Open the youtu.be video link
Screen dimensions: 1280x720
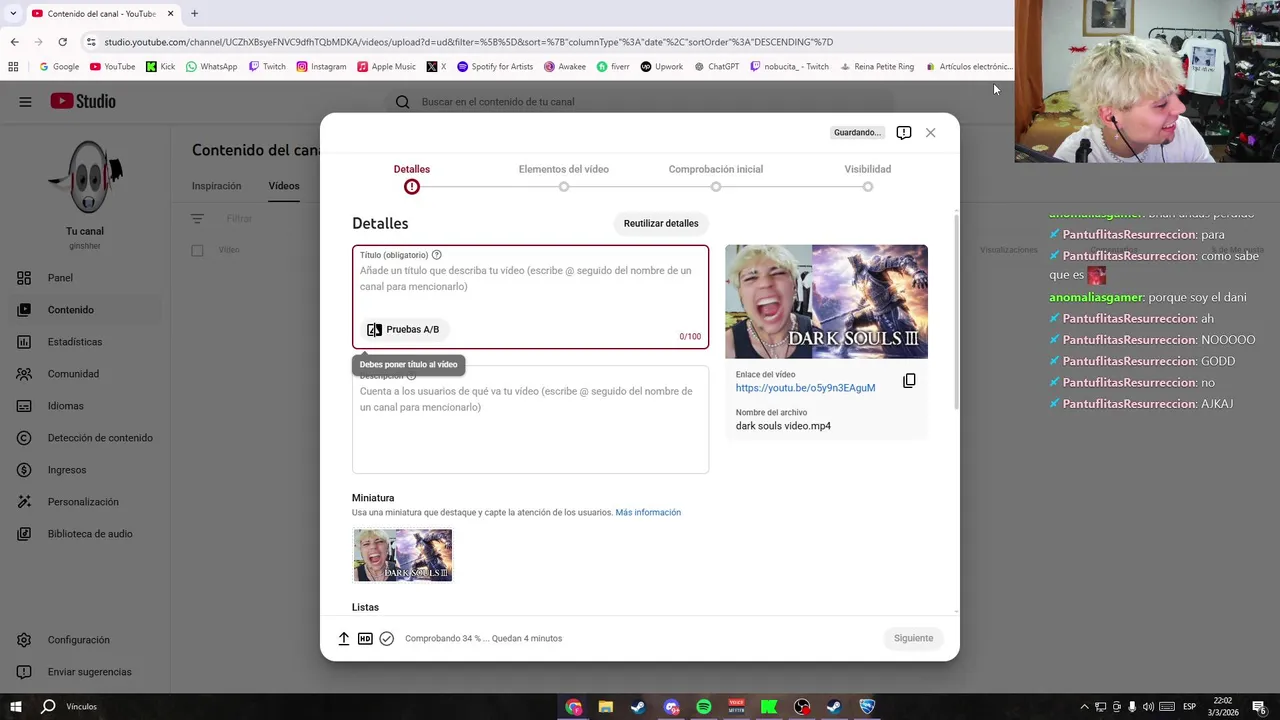click(x=805, y=388)
